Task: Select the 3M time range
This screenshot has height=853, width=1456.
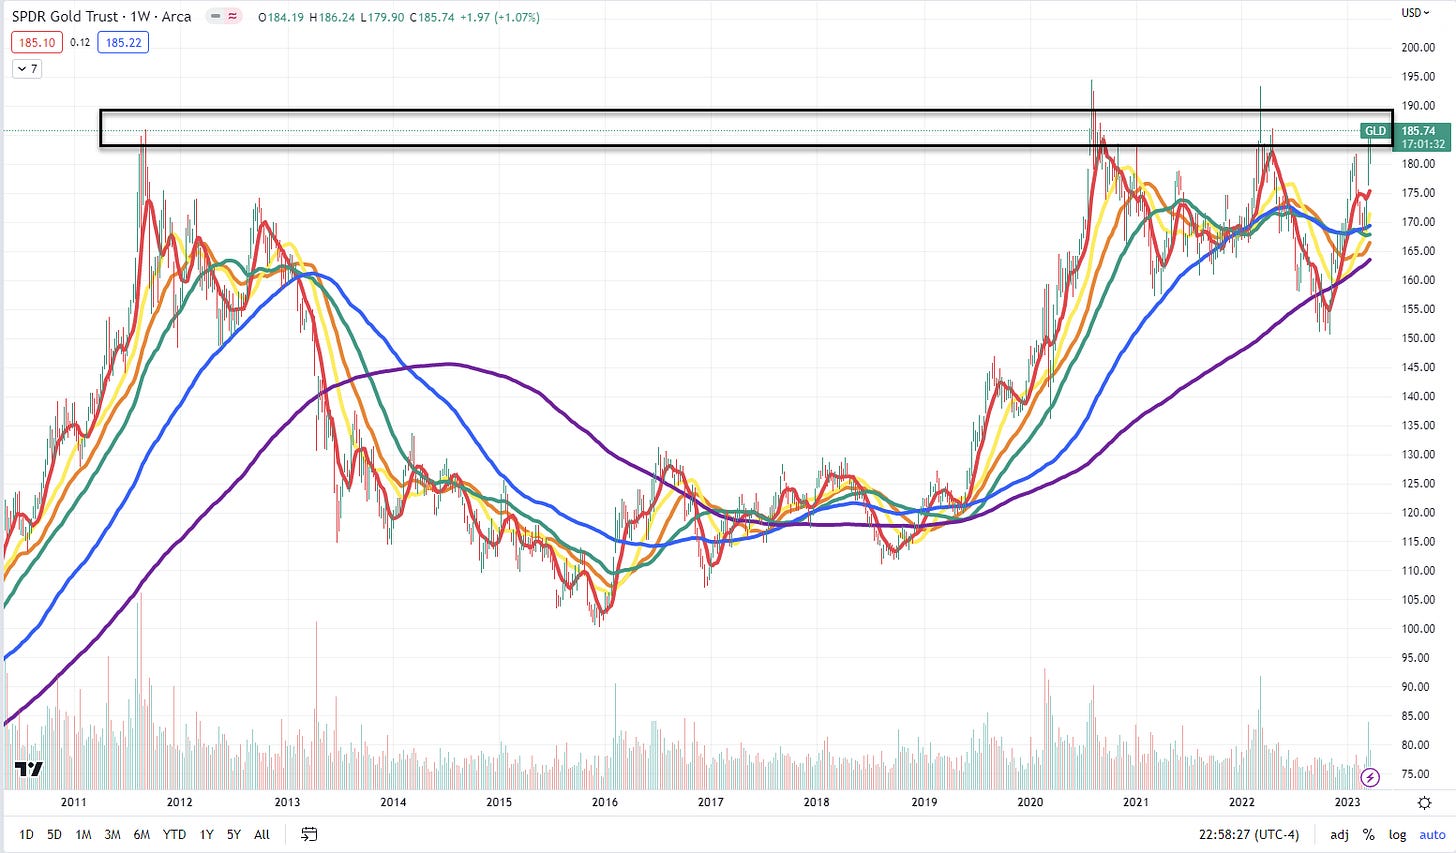Action: pyautogui.click(x=112, y=834)
